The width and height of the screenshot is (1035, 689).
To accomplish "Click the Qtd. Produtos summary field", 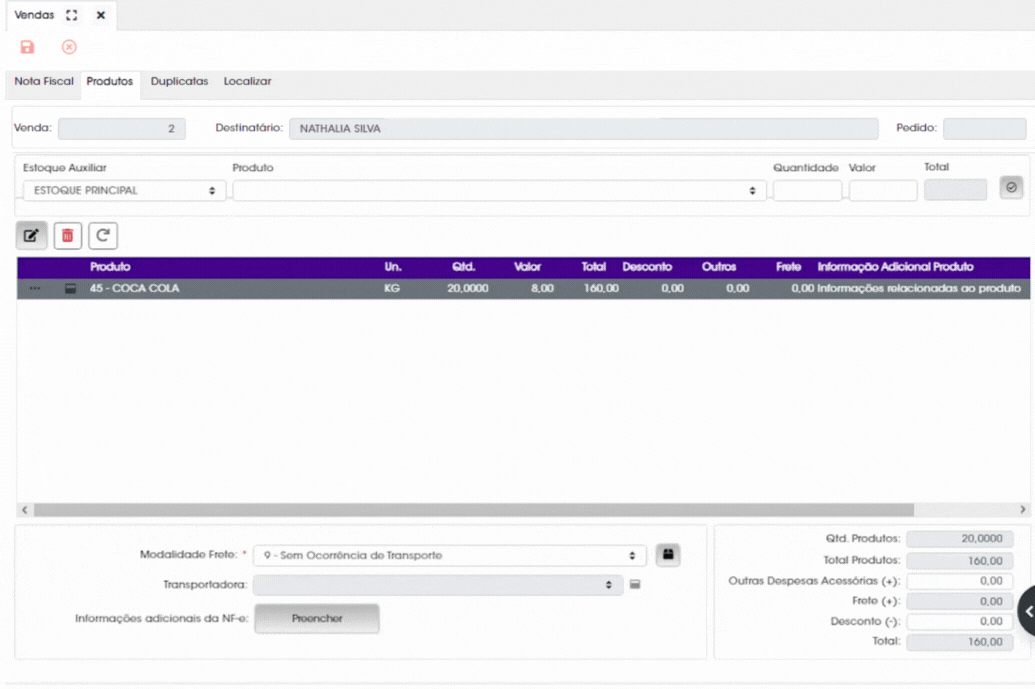I will coord(960,539).
